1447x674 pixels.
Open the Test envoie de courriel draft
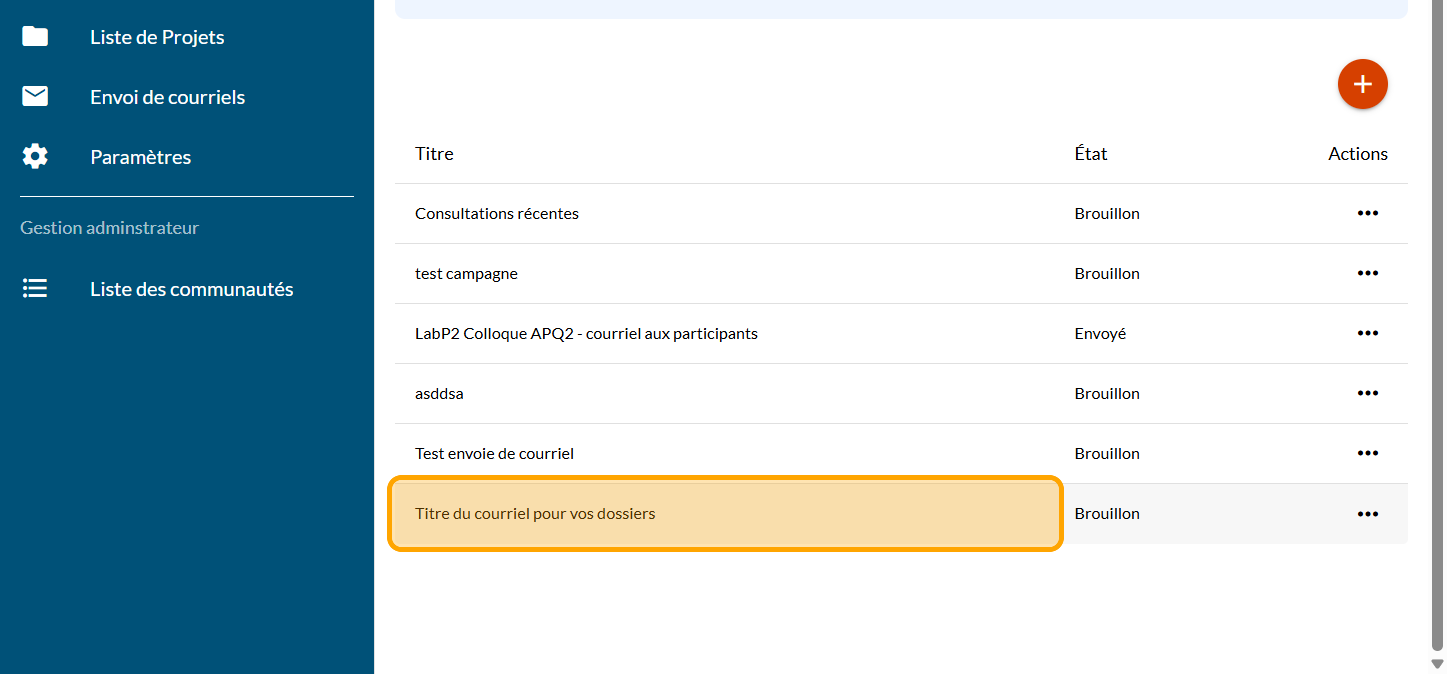pyautogui.click(x=494, y=453)
